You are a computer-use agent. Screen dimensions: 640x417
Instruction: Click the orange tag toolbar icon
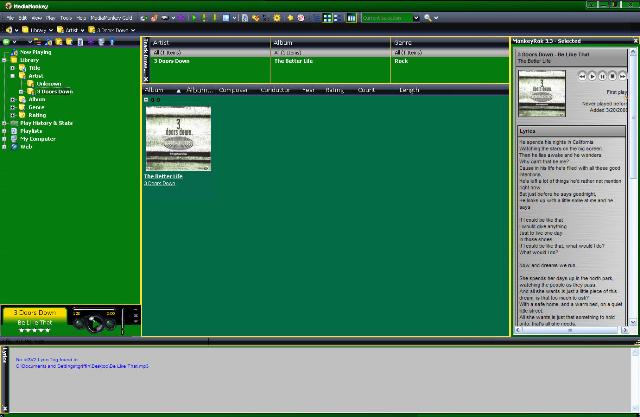[256, 18]
